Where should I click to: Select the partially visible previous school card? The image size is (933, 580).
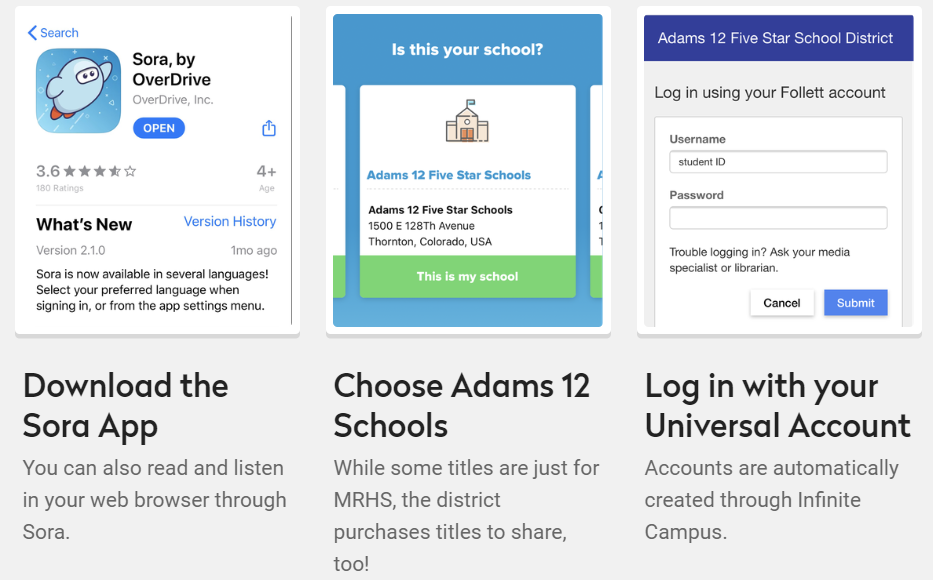tap(340, 192)
